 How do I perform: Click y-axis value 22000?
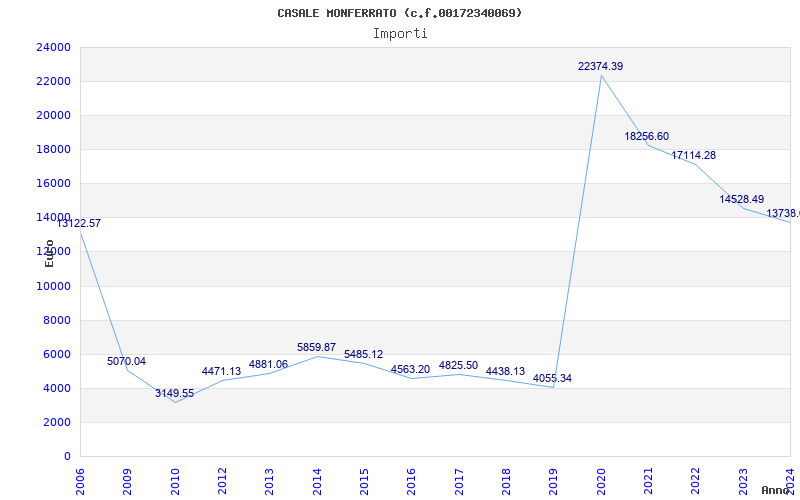point(54,82)
